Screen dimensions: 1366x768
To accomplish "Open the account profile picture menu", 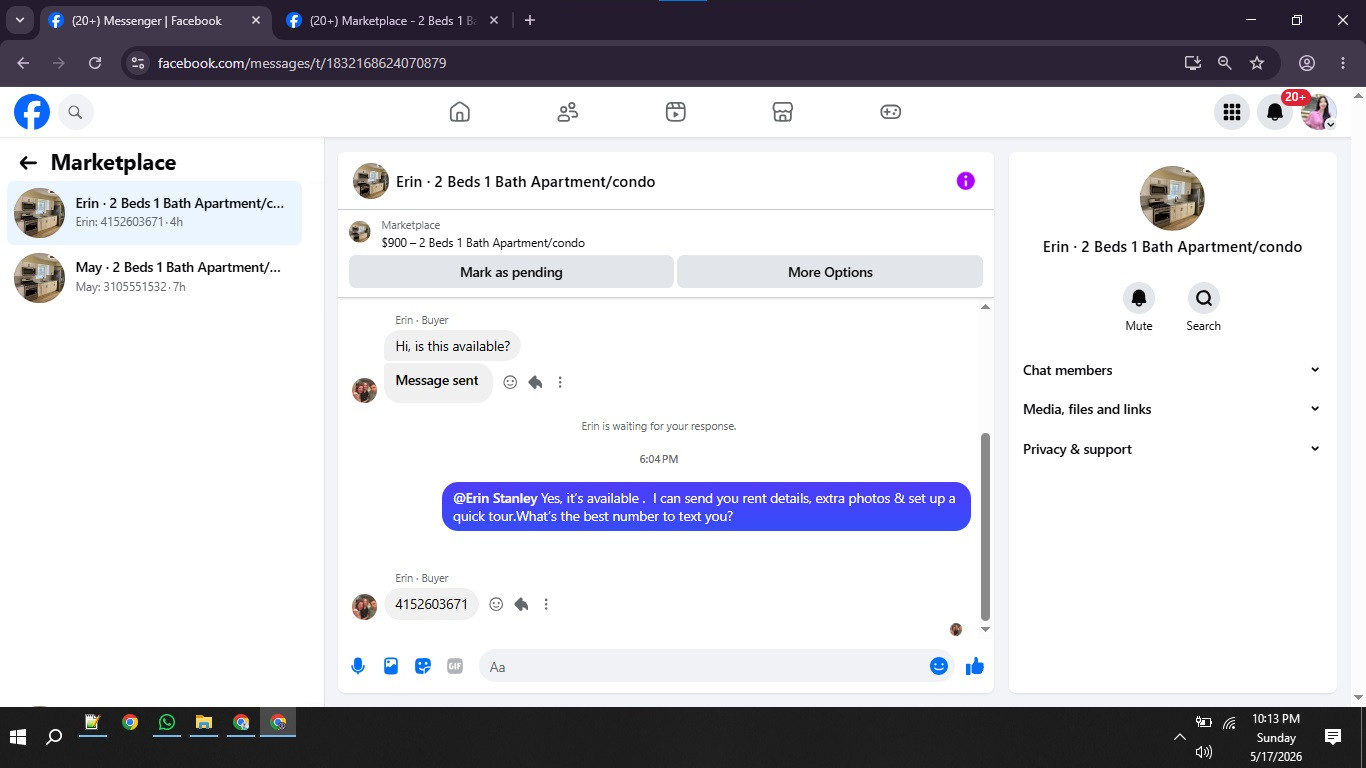I will (x=1319, y=112).
